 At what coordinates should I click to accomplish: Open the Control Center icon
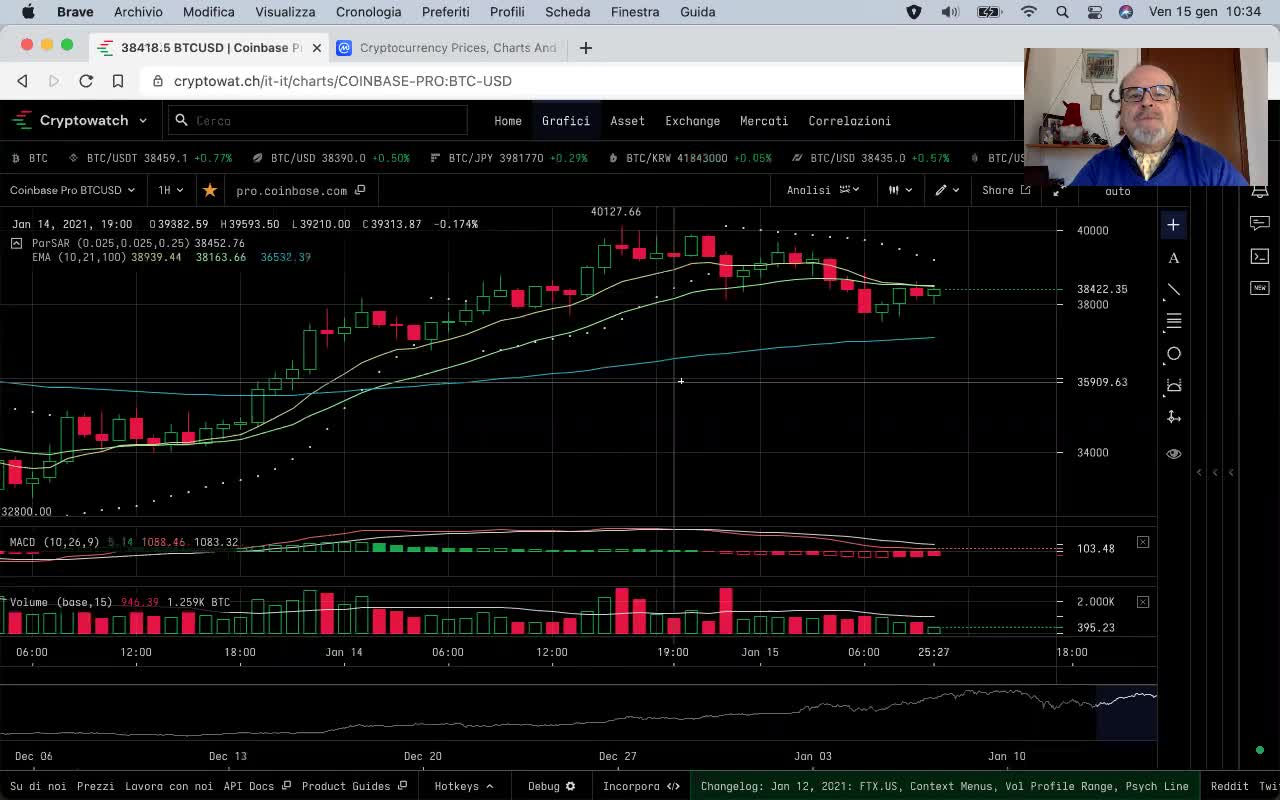pos(1095,12)
